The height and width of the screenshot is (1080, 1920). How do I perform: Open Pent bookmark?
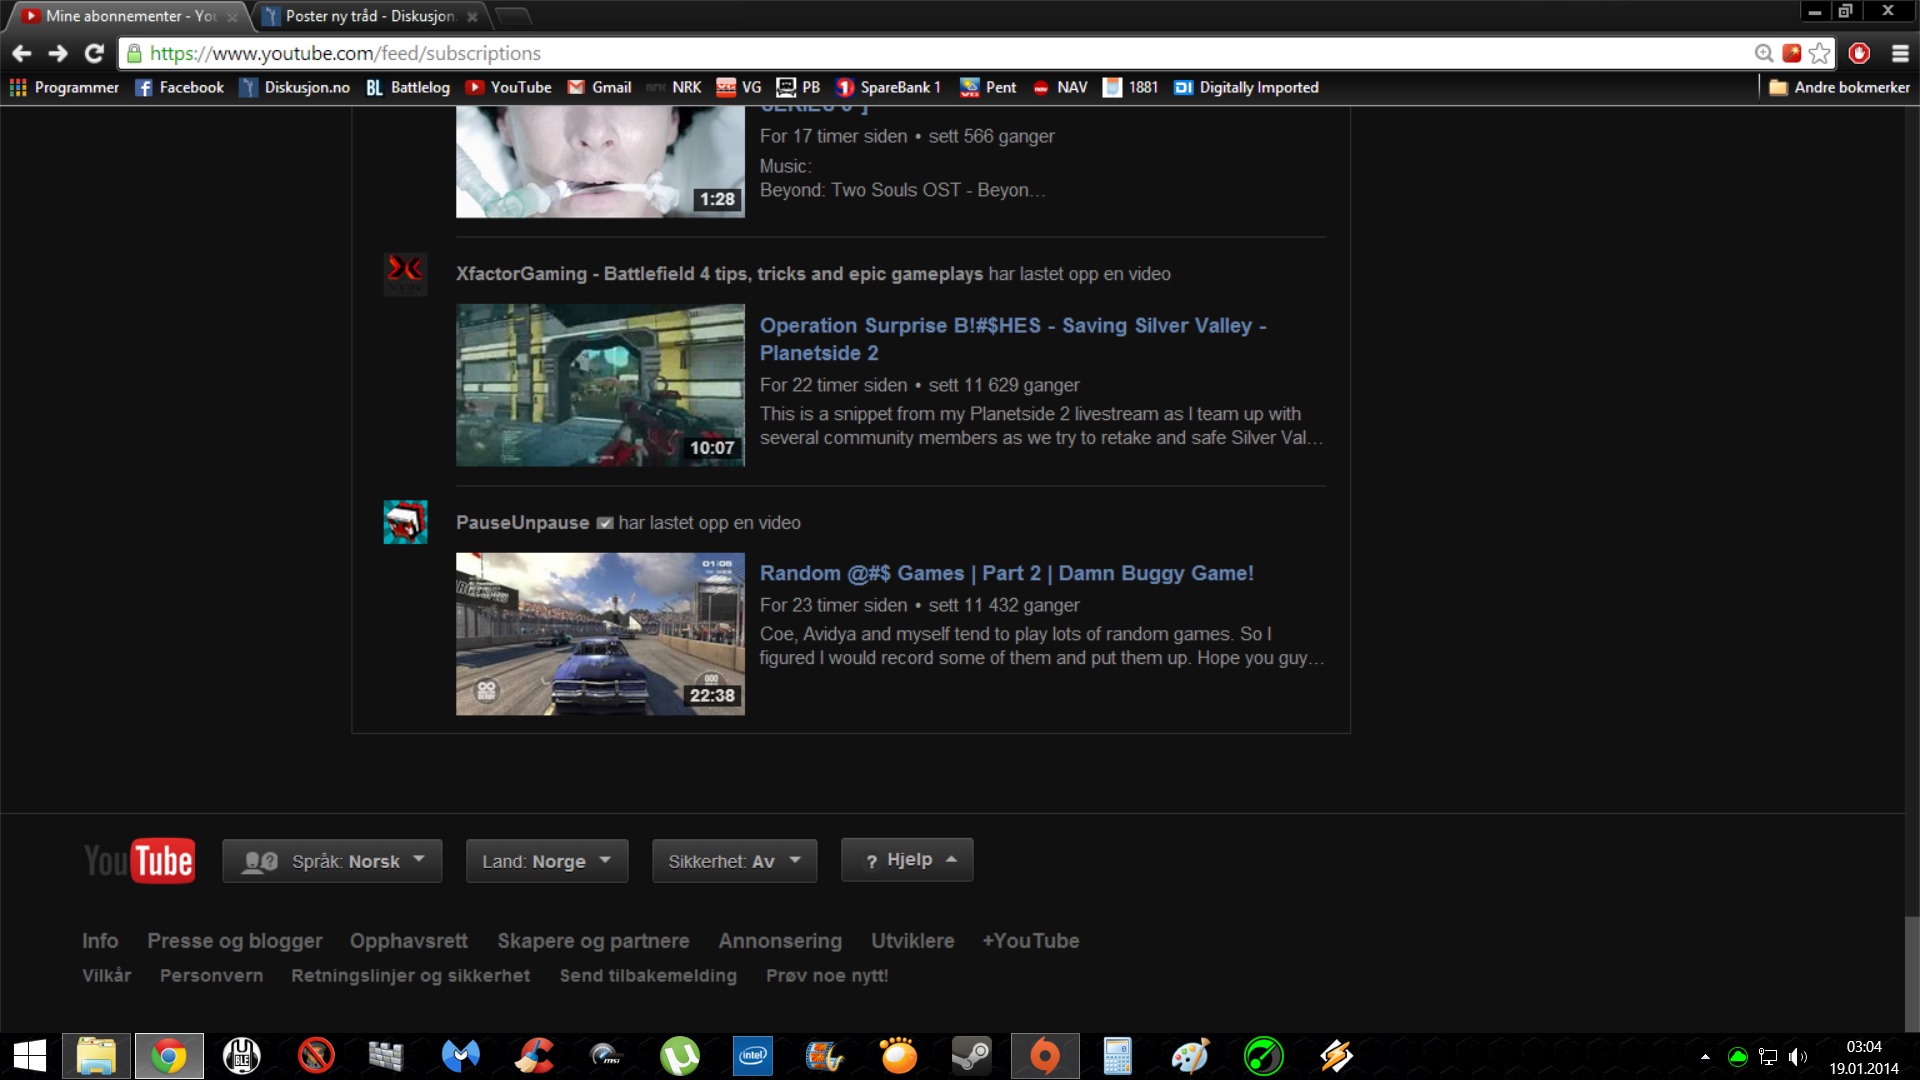[x=988, y=87]
